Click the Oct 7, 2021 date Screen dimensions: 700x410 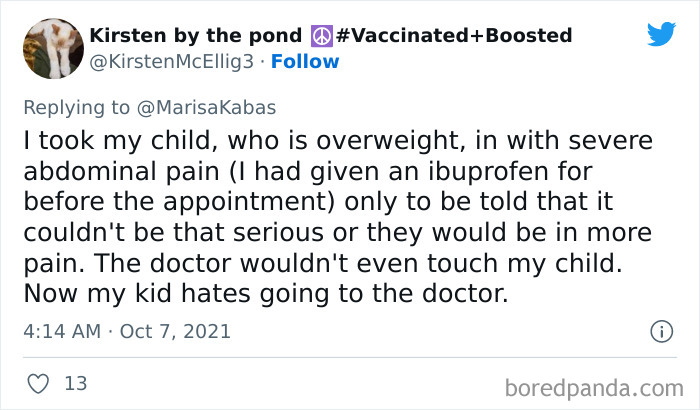click(x=176, y=330)
